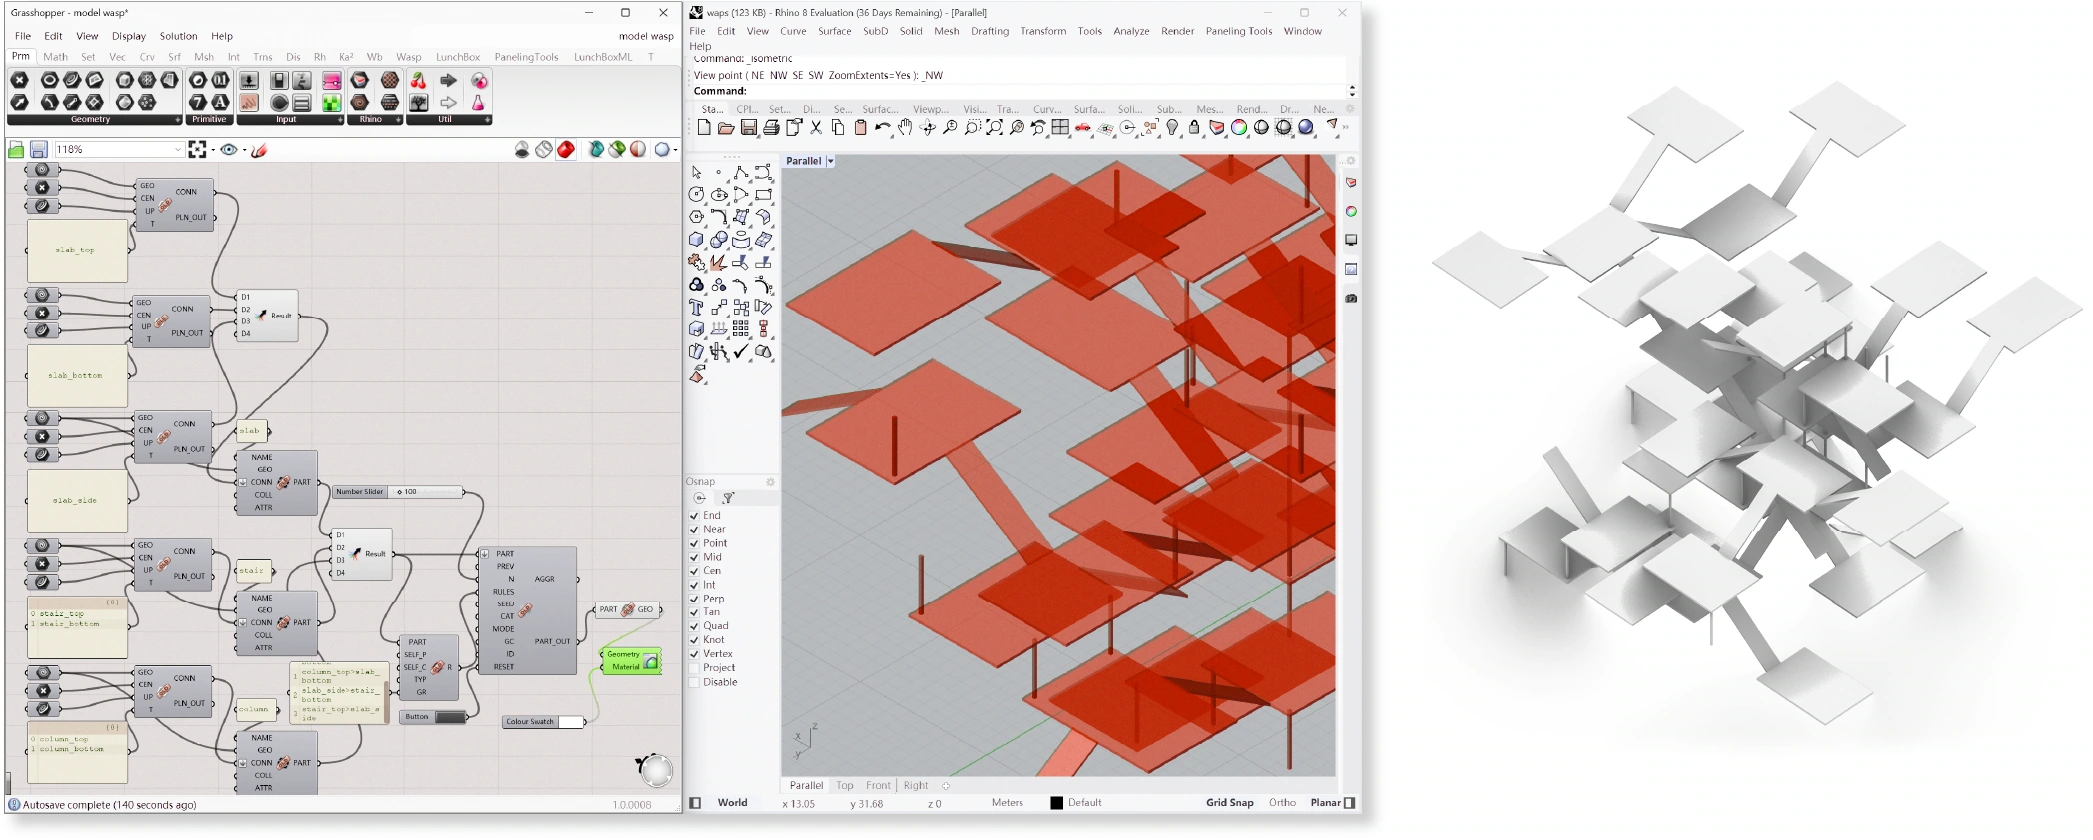Disable the Perp osnap checkbox
The width and height of the screenshot is (2093, 840).
pos(694,599)
